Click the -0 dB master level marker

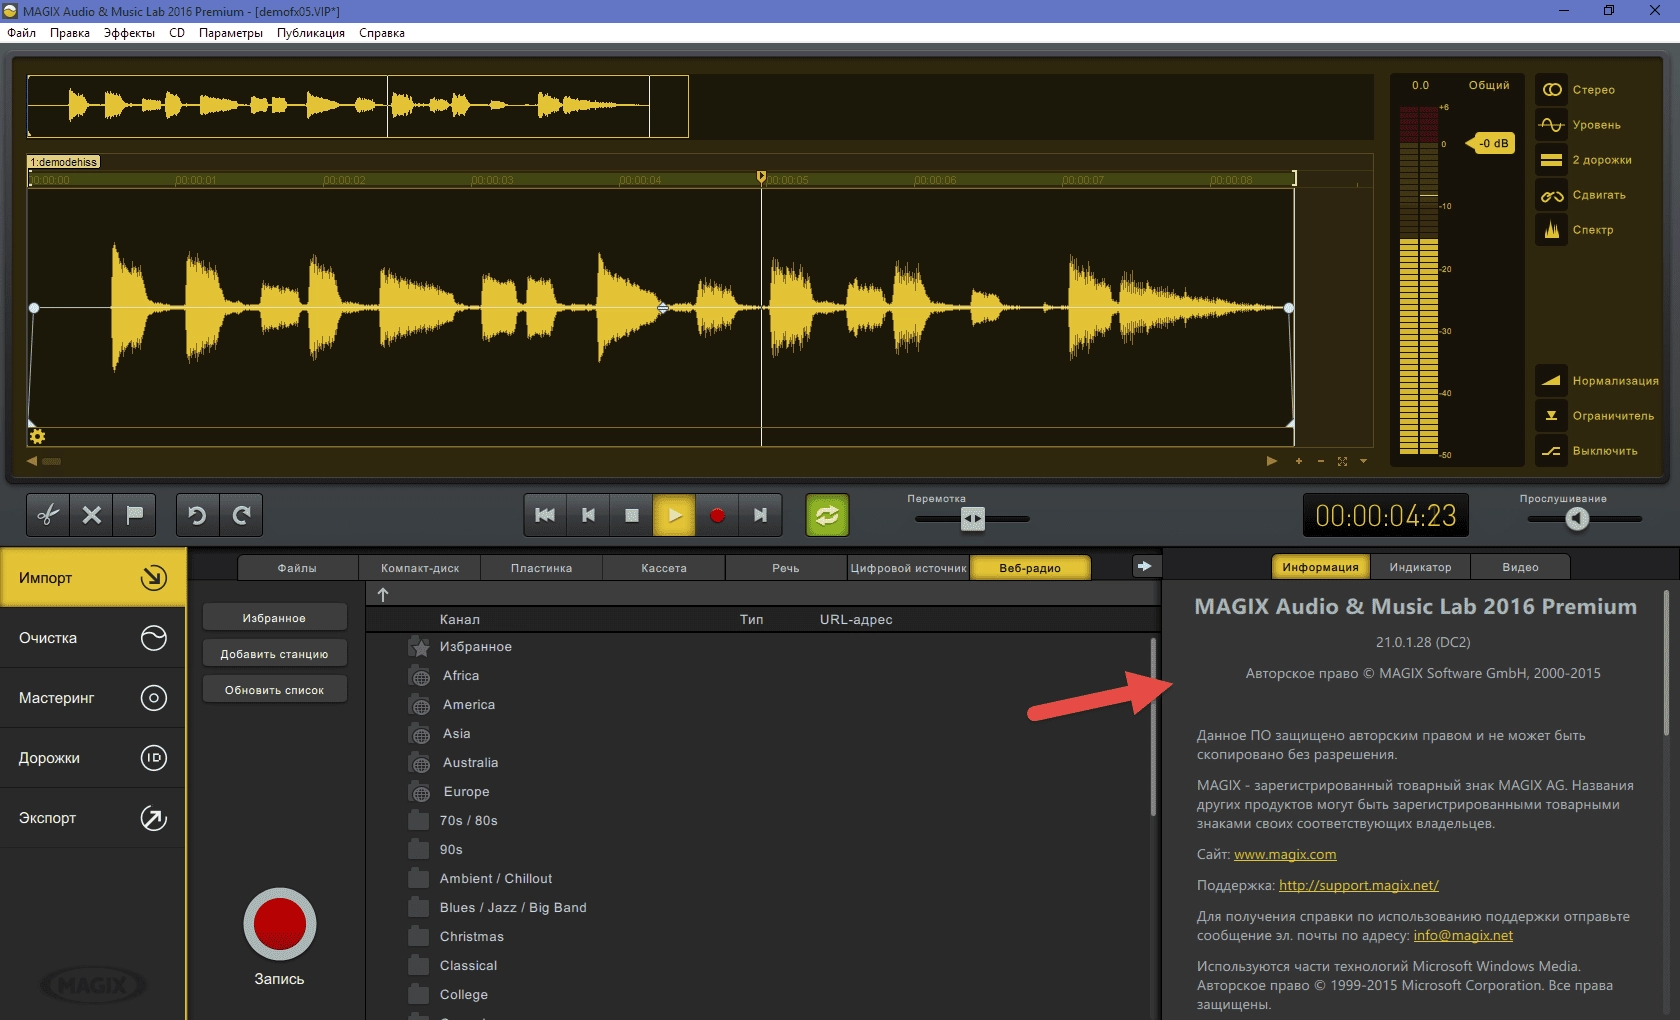click(1491, 143)
